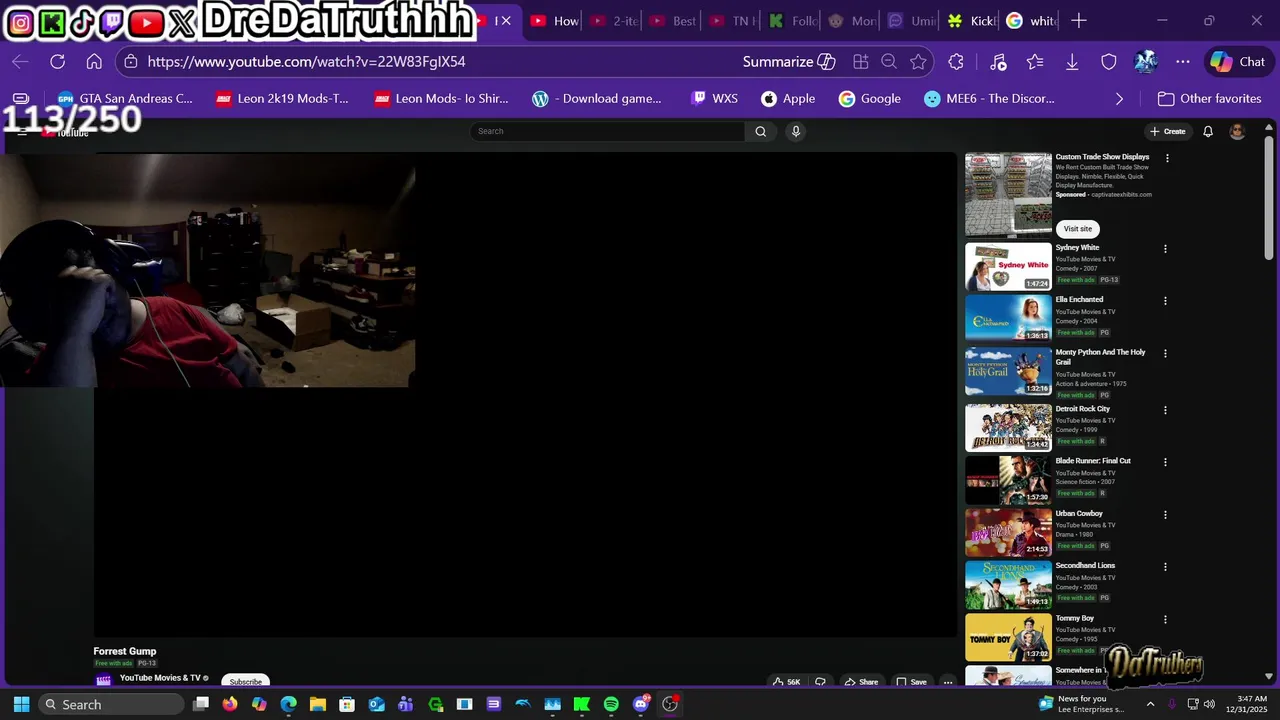This screenshot has height=720, width=1280.
Task: Click the Windows Start button
Action: tap(21, 704)
